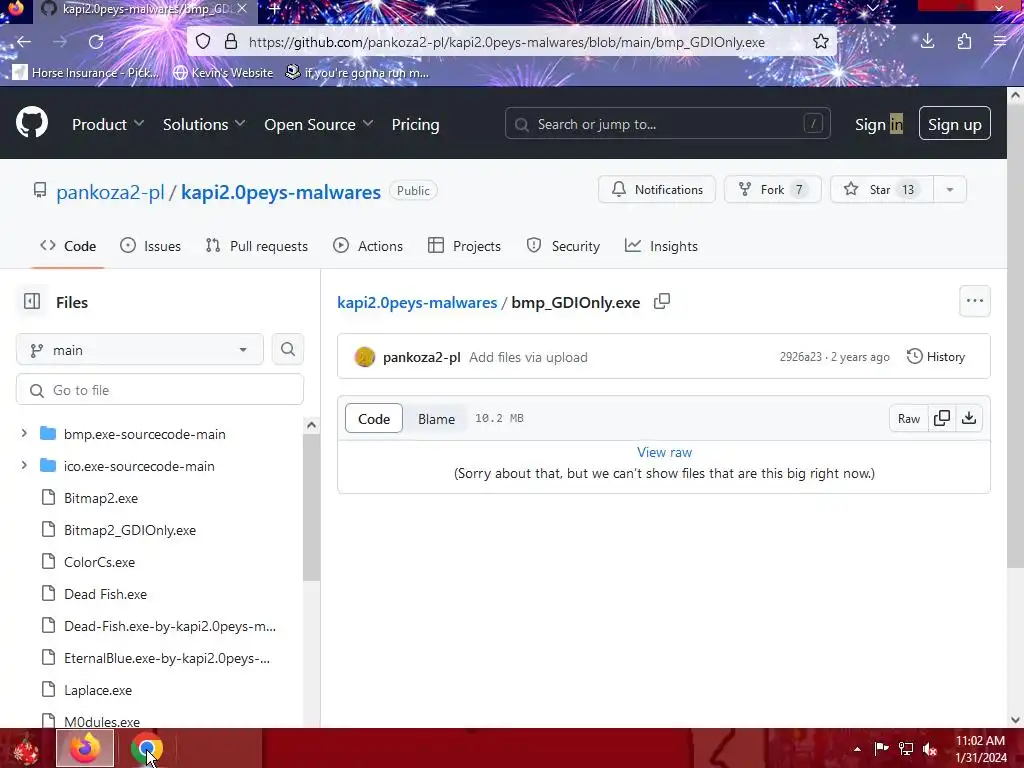Open the list all tabs dropdown
Image resolution: width=1024 pixels, height=768 pixels.
click(x=872, y=8)
